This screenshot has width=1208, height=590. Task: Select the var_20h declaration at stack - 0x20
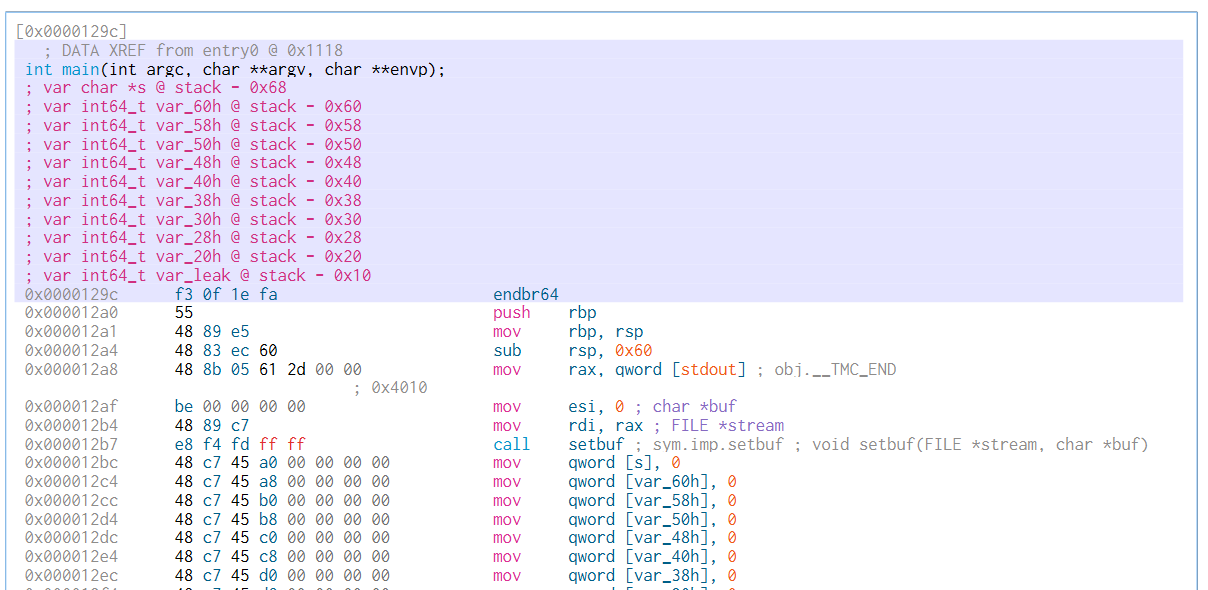193,257
